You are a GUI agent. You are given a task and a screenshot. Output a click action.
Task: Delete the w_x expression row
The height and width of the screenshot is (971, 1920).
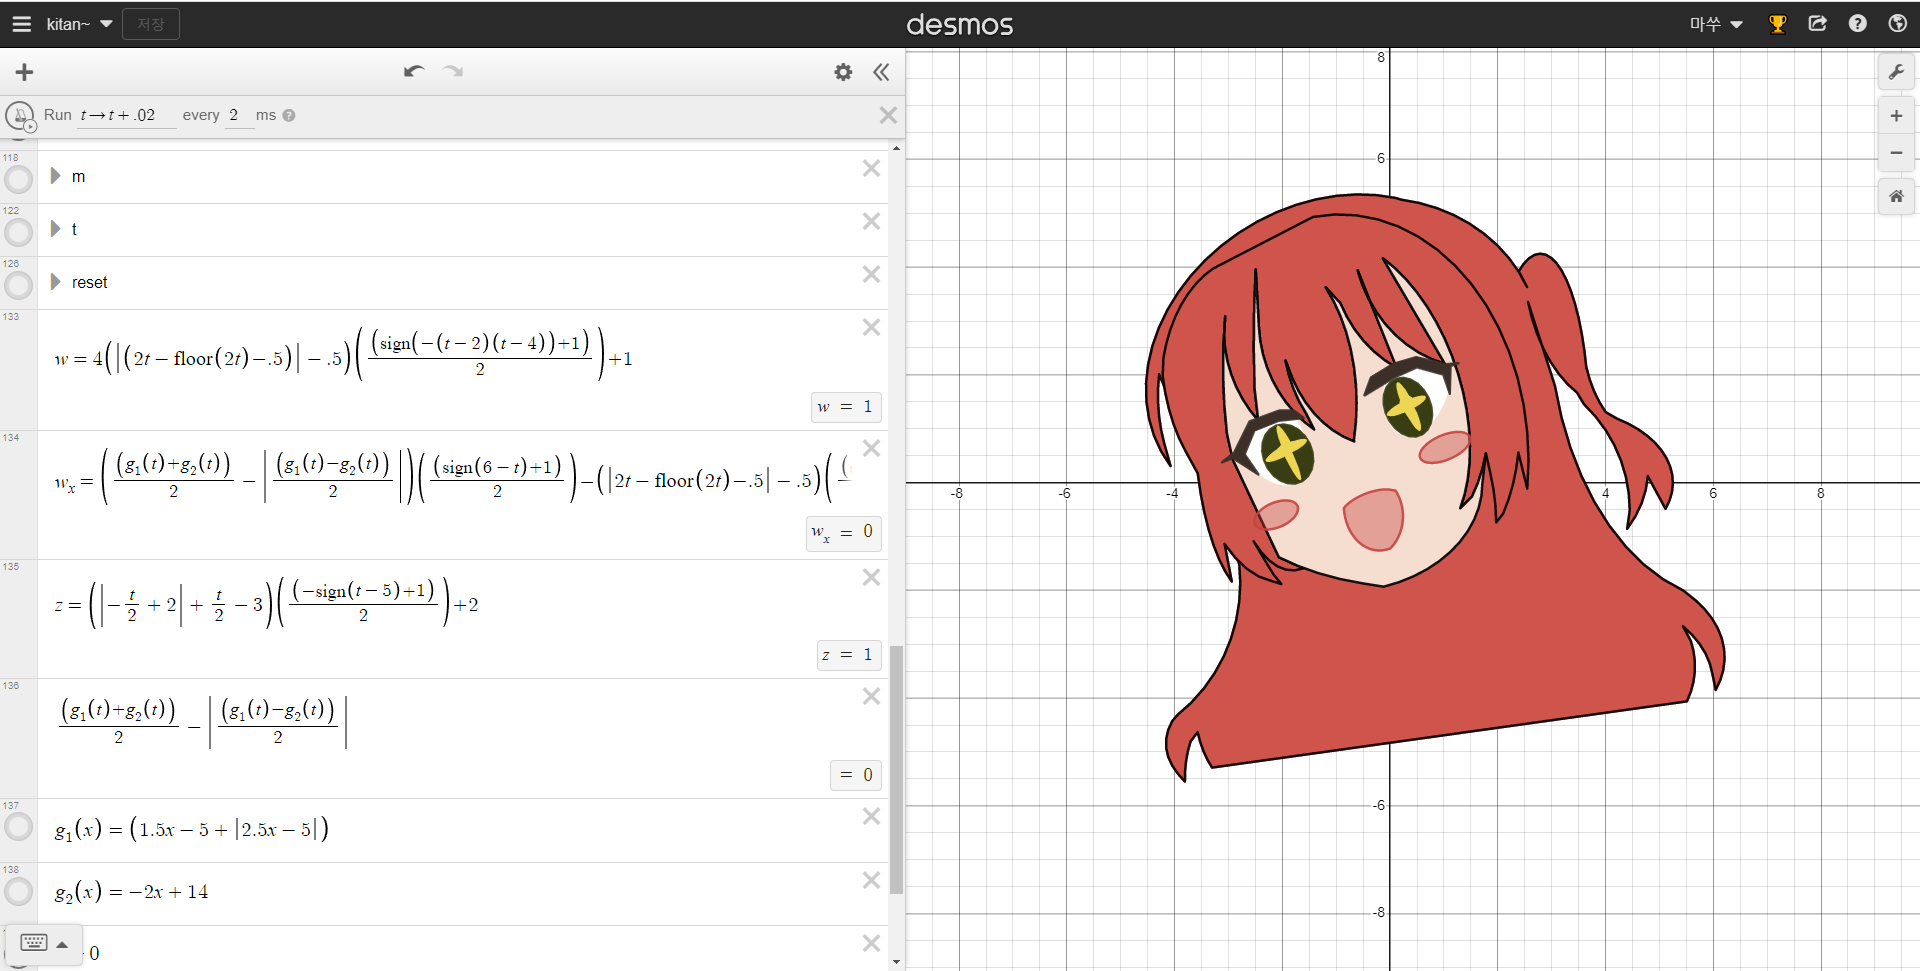[871, 449]
